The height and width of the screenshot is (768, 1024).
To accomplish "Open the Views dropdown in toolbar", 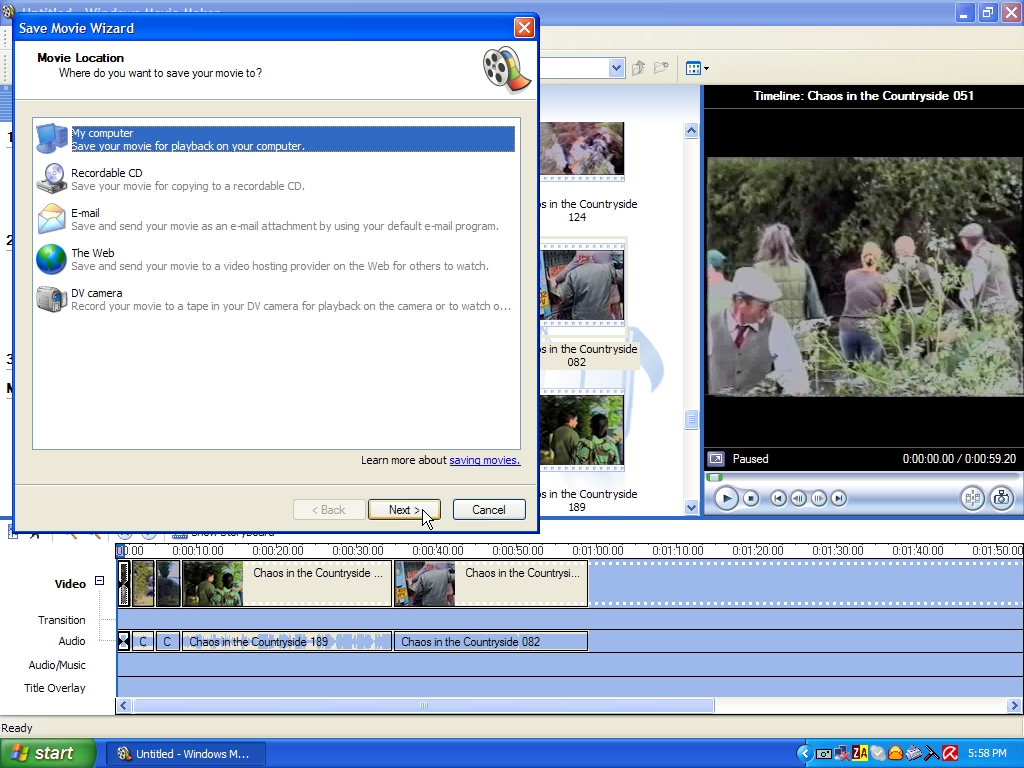I will (697, 69).
